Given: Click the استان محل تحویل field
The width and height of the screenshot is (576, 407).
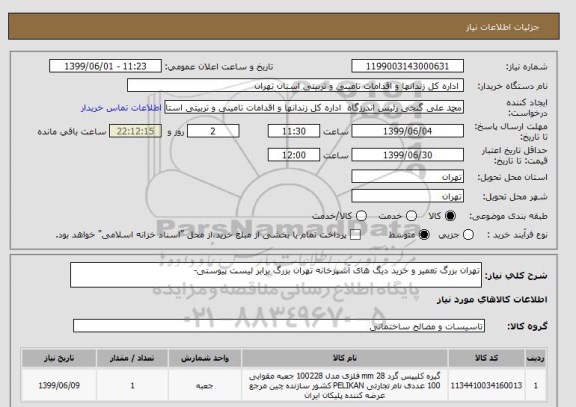Looking at the screenshot, I should click(x=407, y=177).
